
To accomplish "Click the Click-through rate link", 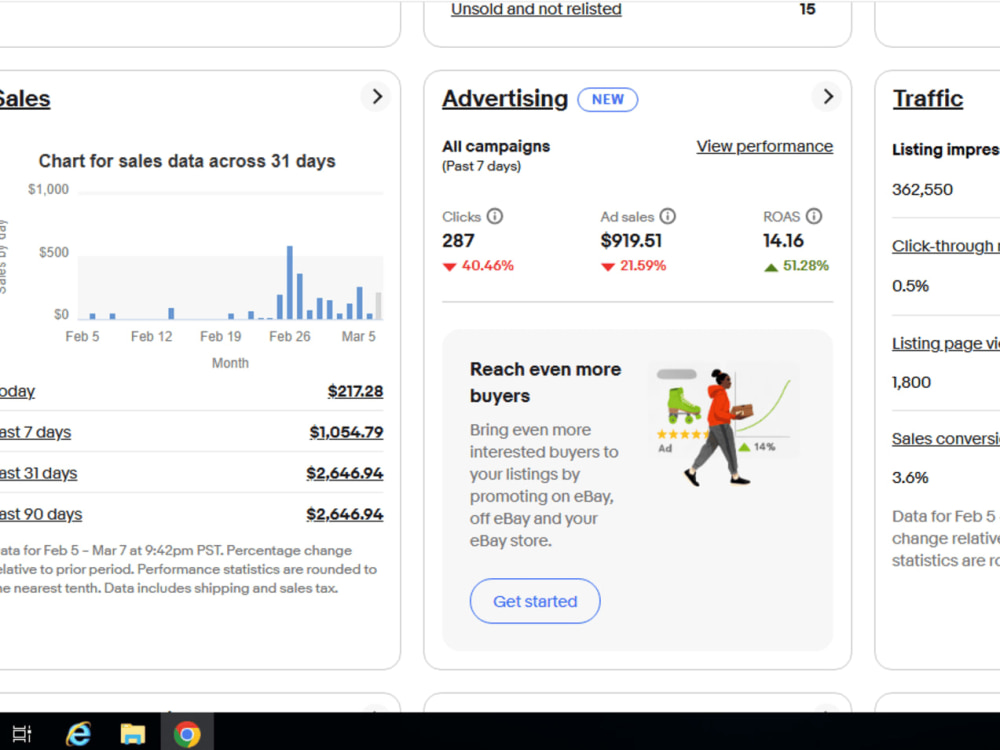I will 946,246.
